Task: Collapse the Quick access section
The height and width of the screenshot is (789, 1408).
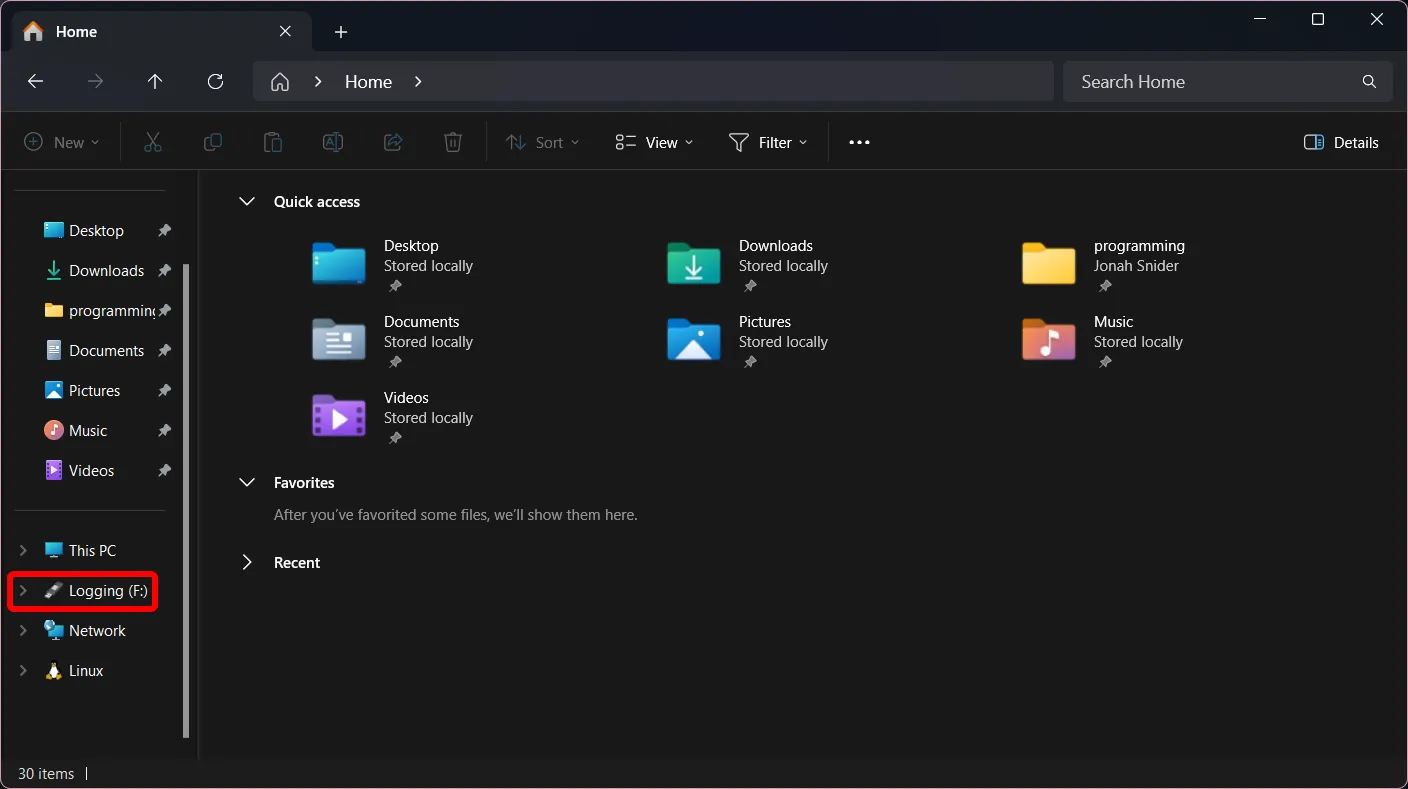Action: [247, 201]
